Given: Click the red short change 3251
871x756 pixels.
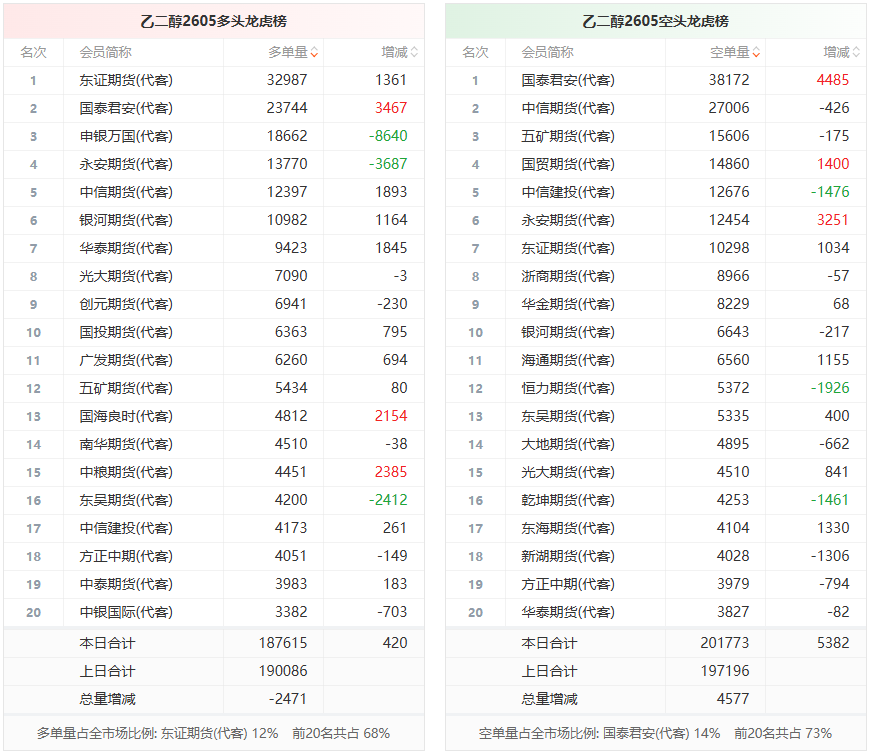Looking at the screenshot, I should tap(833, 221).
